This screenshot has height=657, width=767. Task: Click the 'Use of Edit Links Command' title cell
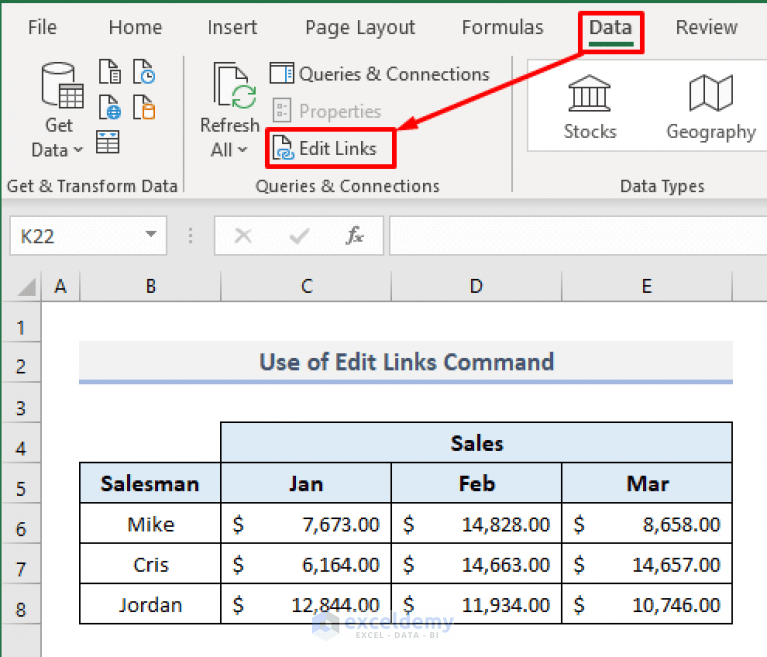point(406,362)
